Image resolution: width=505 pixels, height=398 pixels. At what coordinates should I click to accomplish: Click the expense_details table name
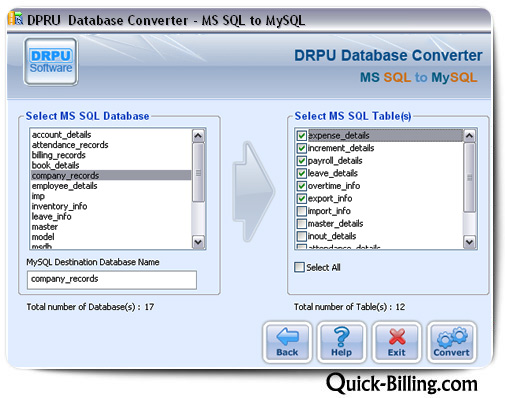pos(339,136)
